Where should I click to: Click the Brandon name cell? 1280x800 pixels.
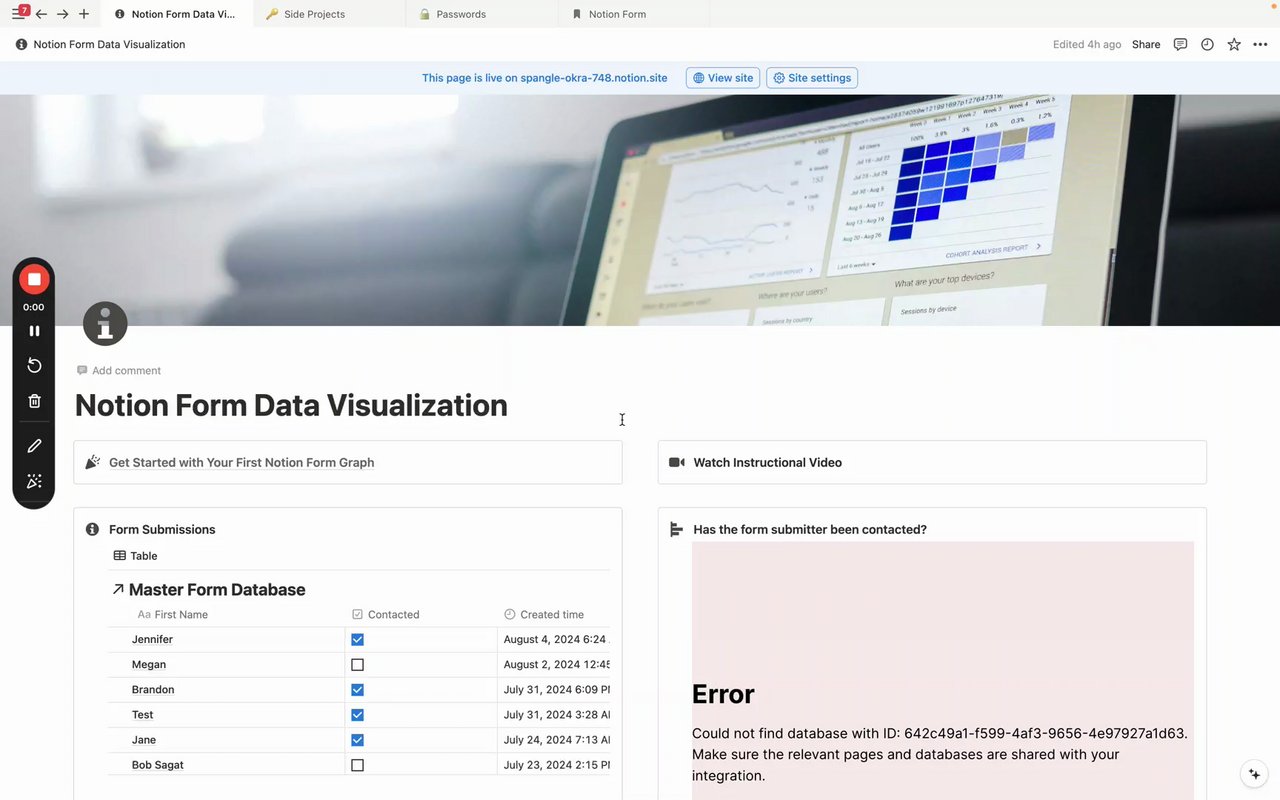226,690
